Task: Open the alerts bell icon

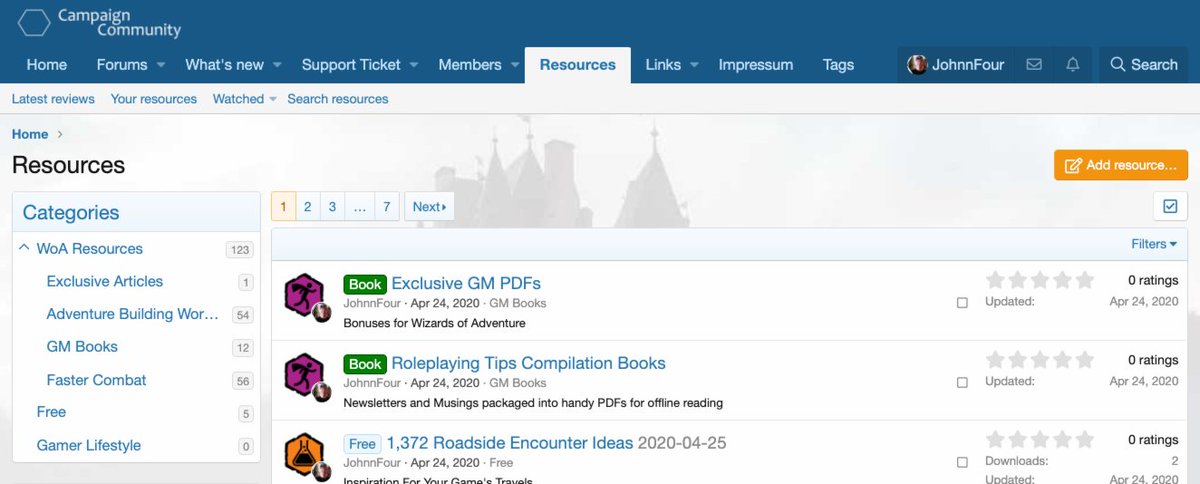Action: coord(1073,65)
